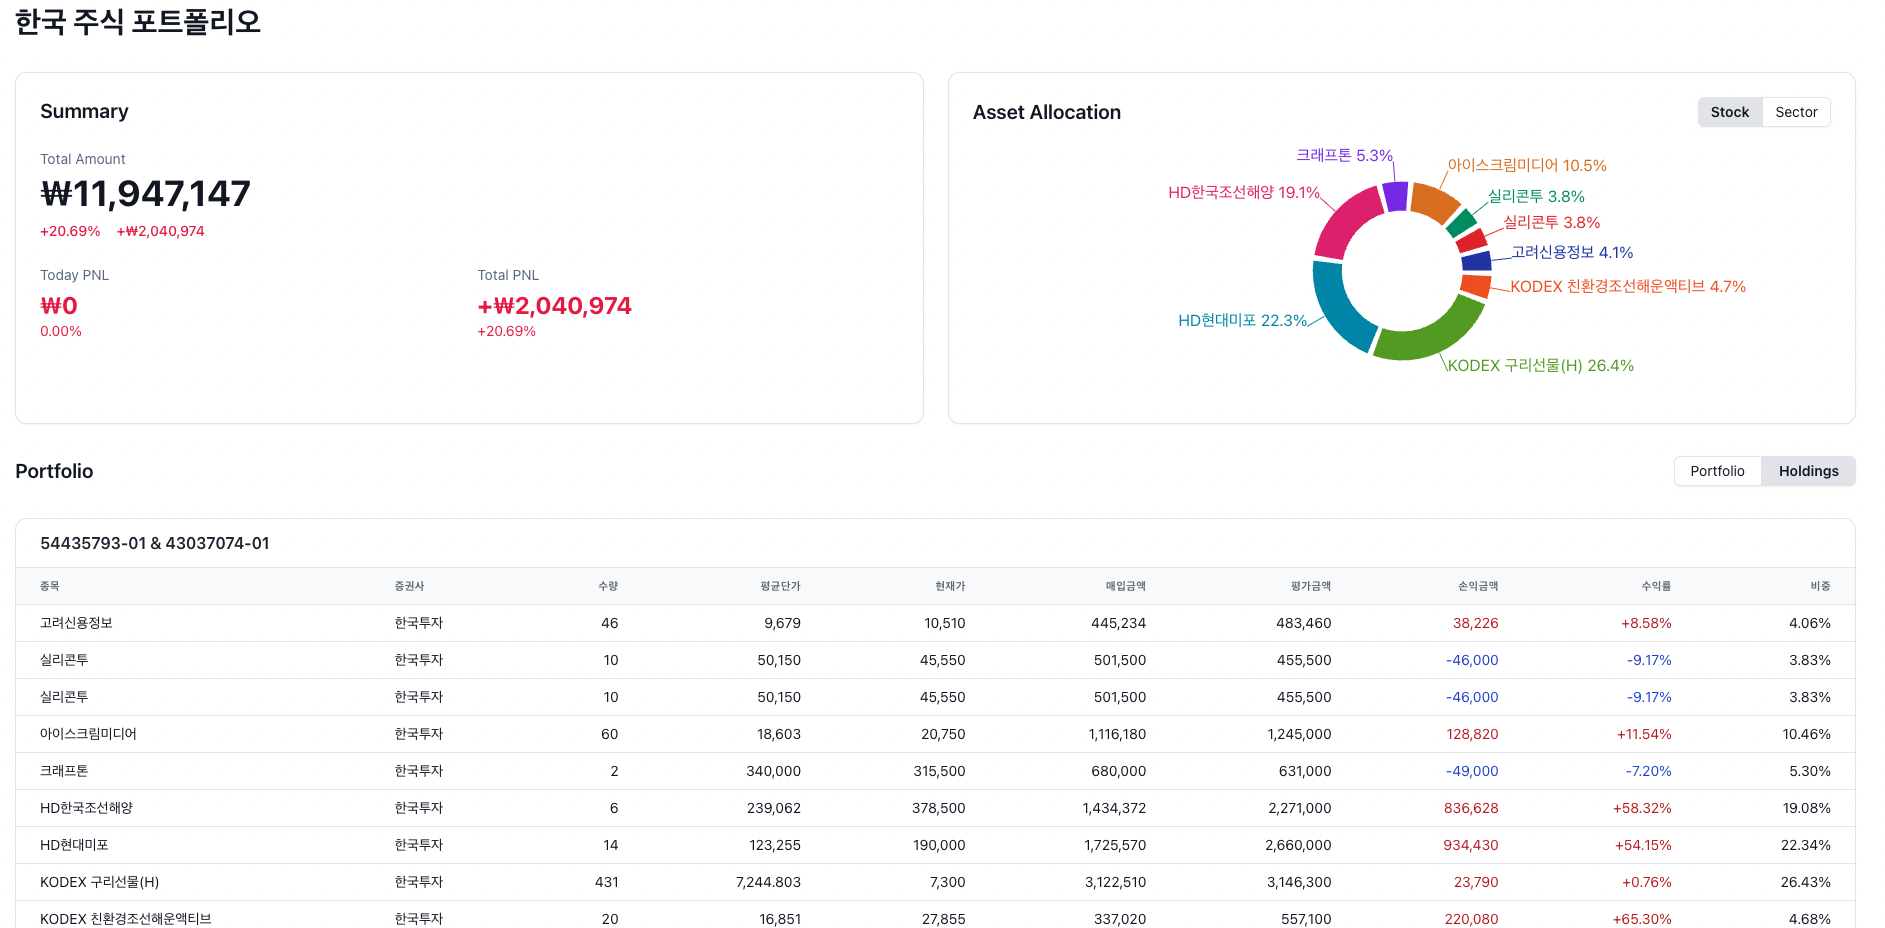Click the 현재가 column header
Screen dimensions: 1885x928
pyautogui.click(x=950, y=586)
